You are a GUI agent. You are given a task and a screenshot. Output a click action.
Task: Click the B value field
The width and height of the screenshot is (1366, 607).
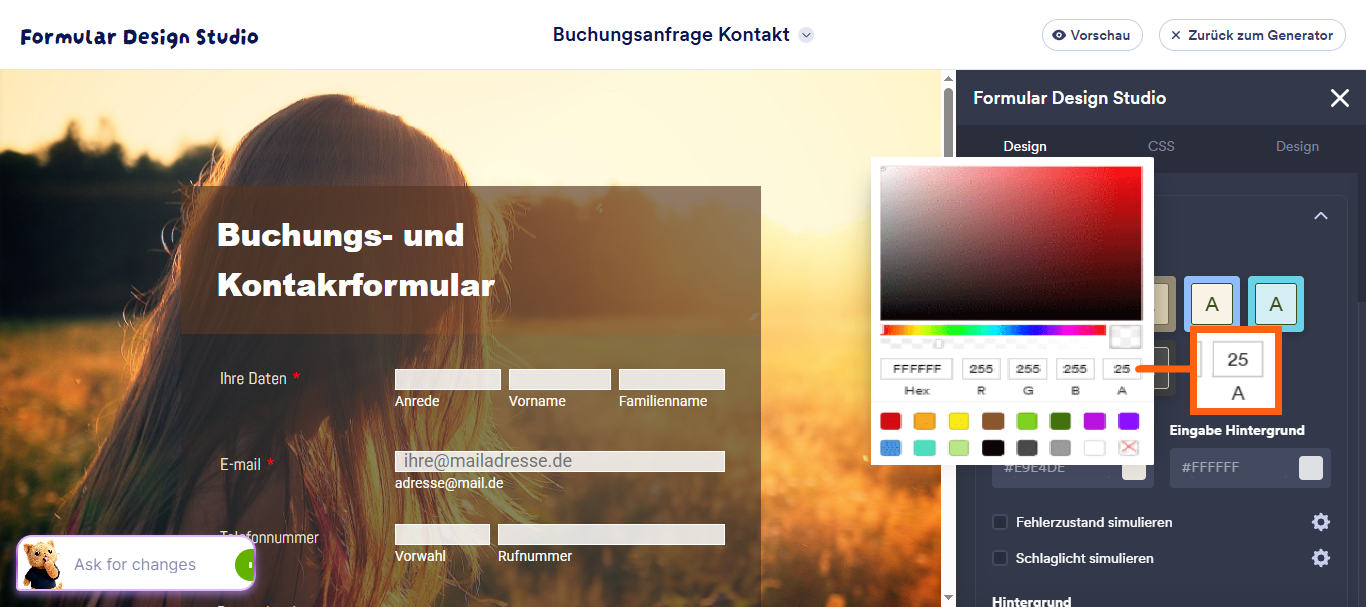[x=1075, y=369]
